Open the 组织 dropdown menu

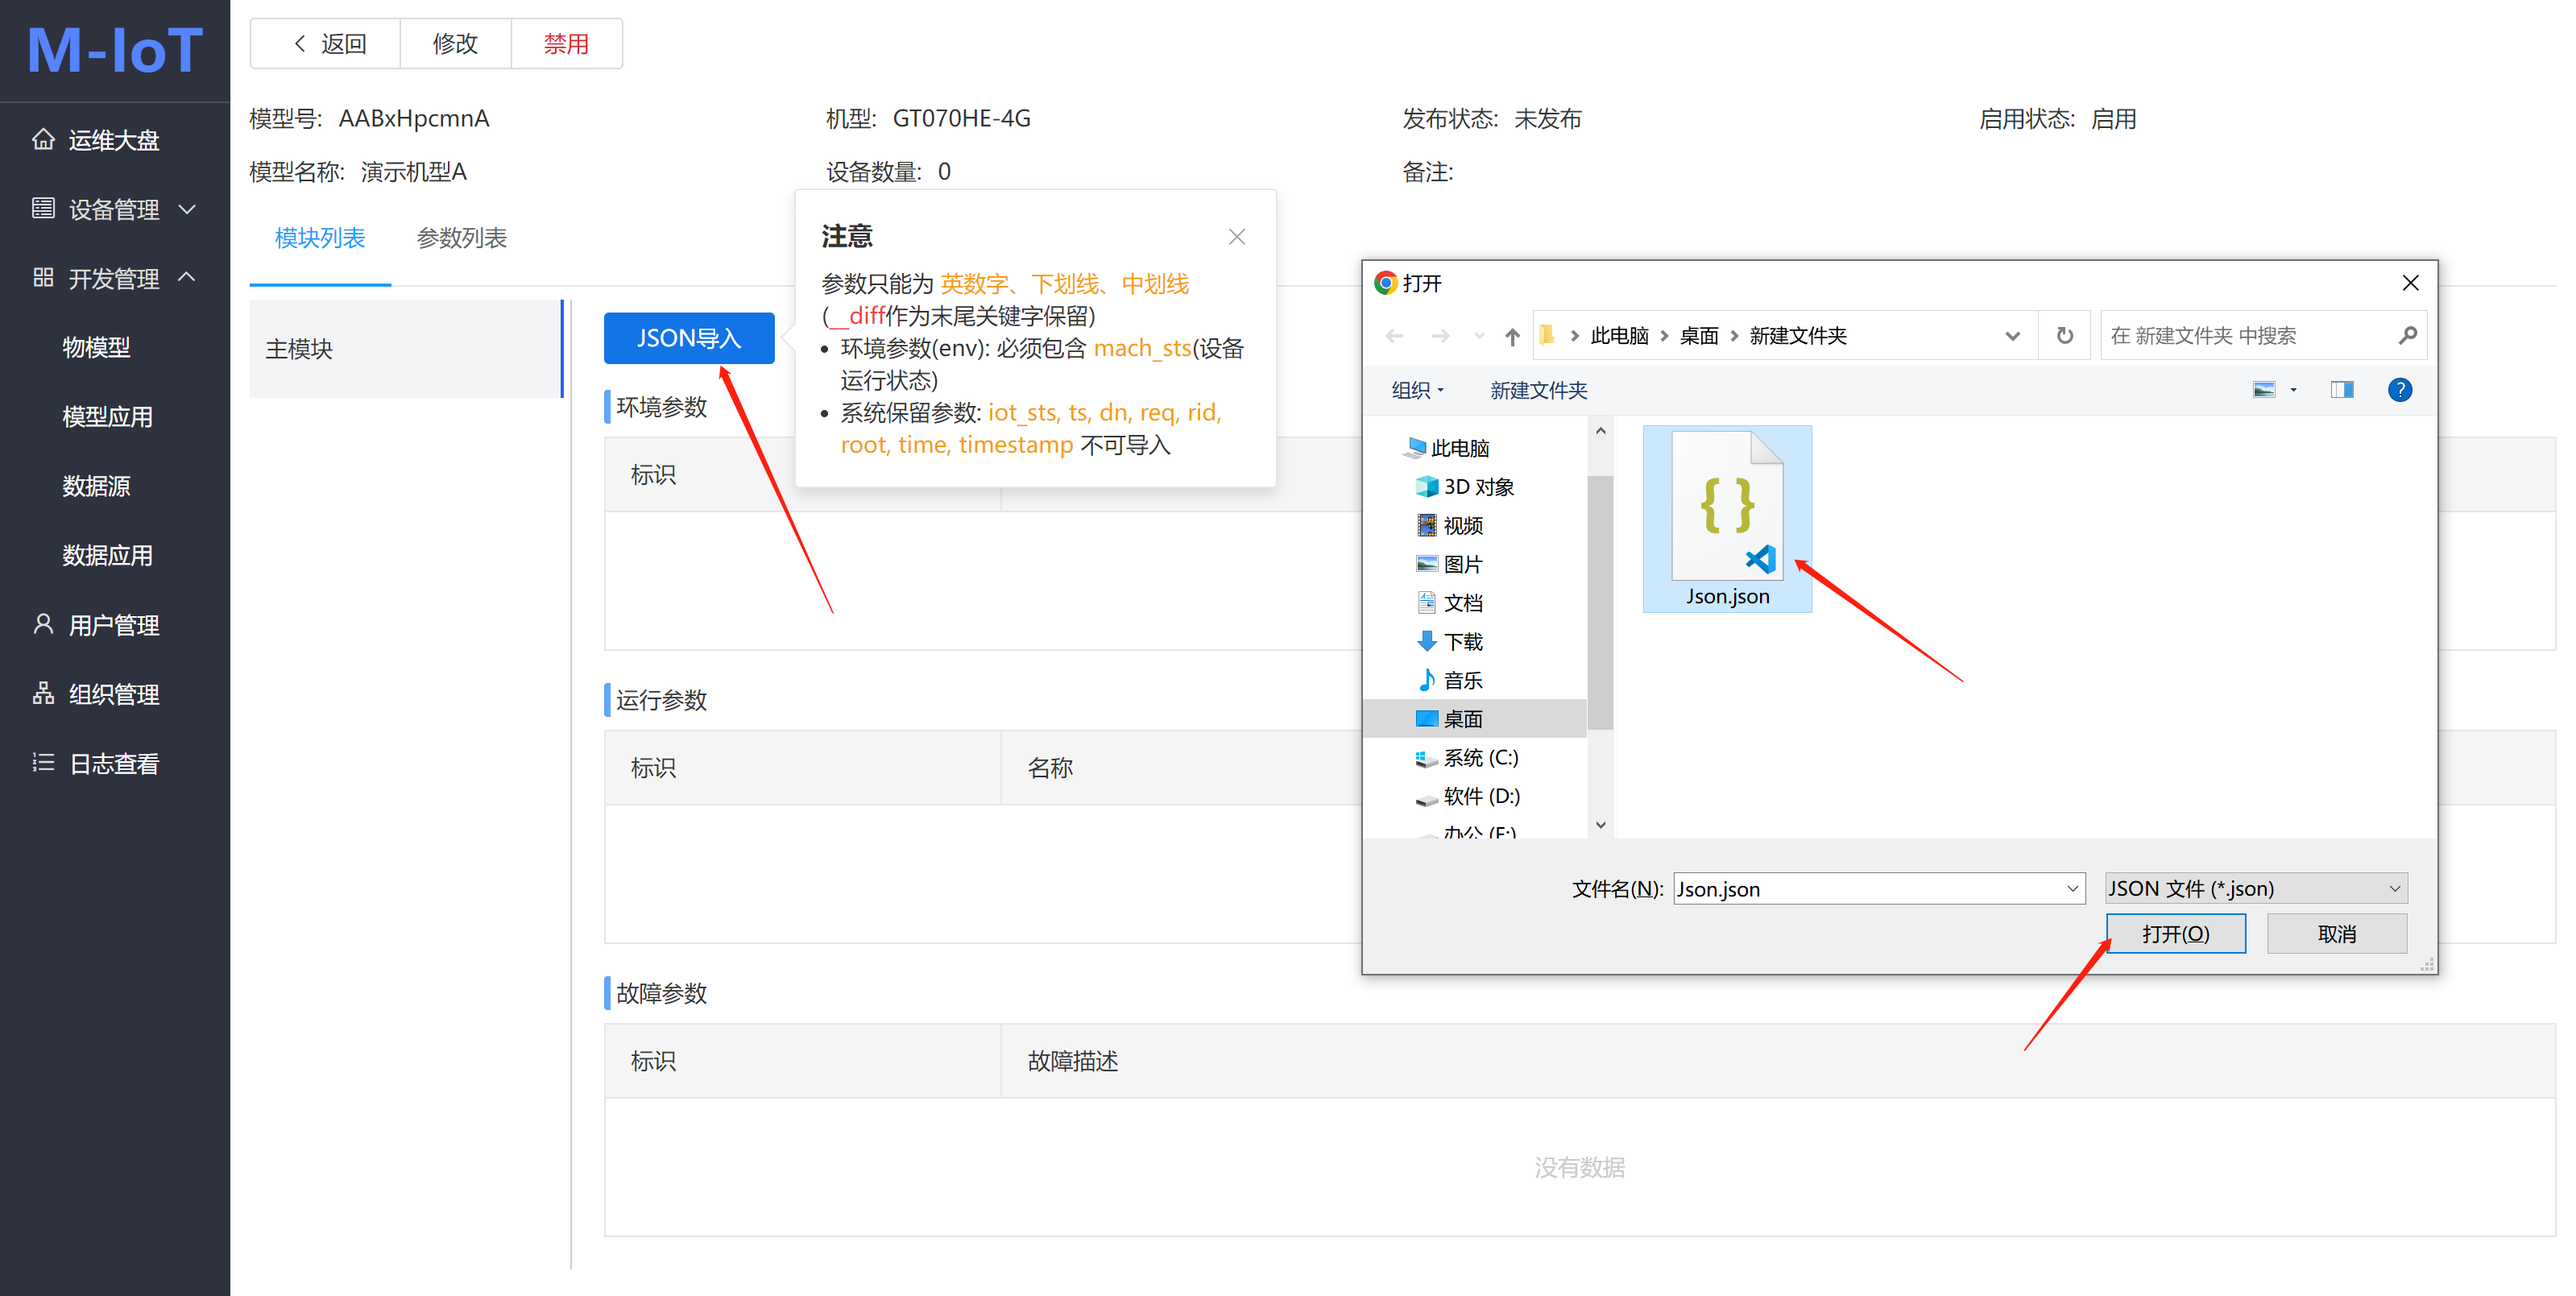[1417, 391]
